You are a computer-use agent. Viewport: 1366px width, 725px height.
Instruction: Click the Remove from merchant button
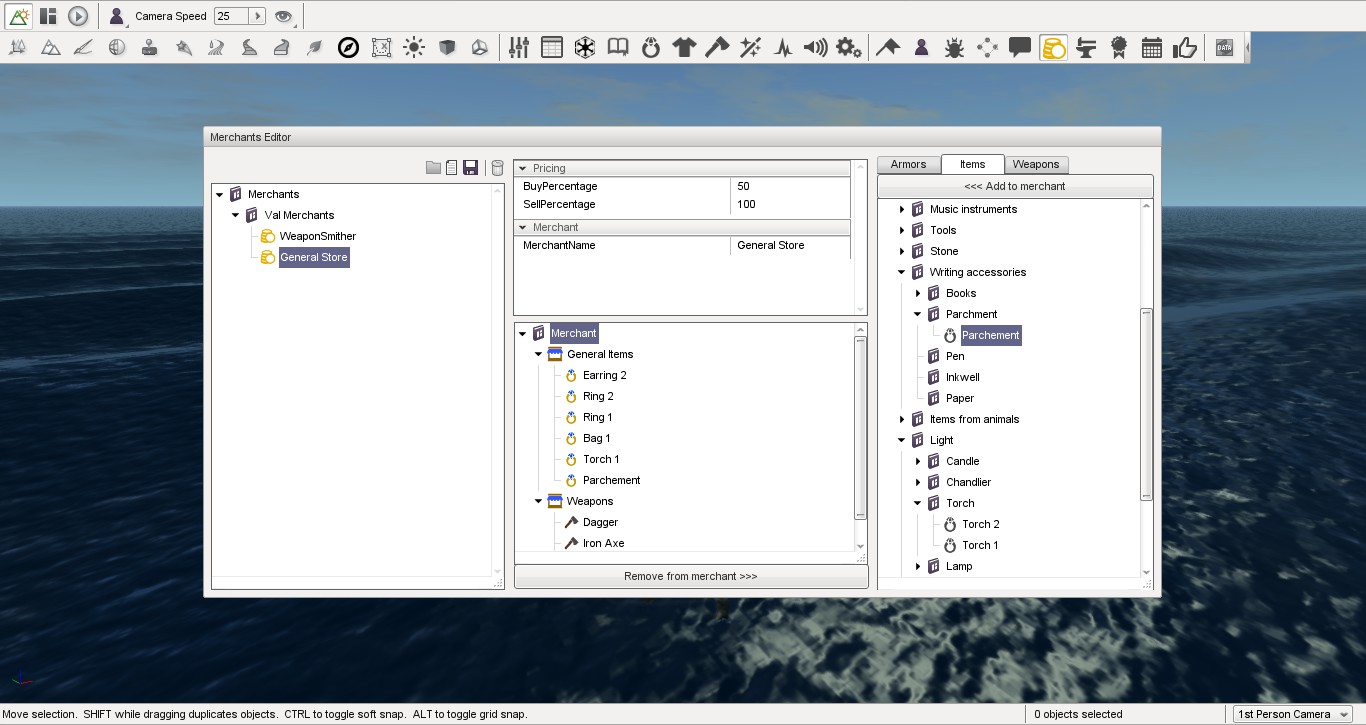[x=691, y=575]
